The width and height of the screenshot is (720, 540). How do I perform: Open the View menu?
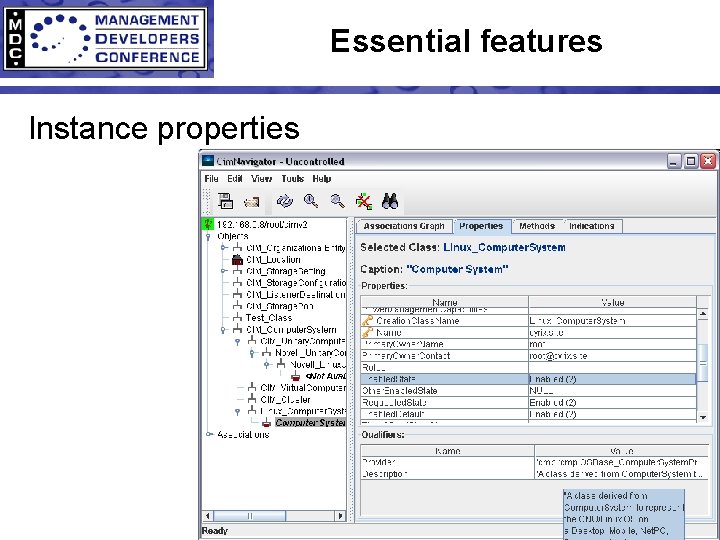[x=261, y=179]
